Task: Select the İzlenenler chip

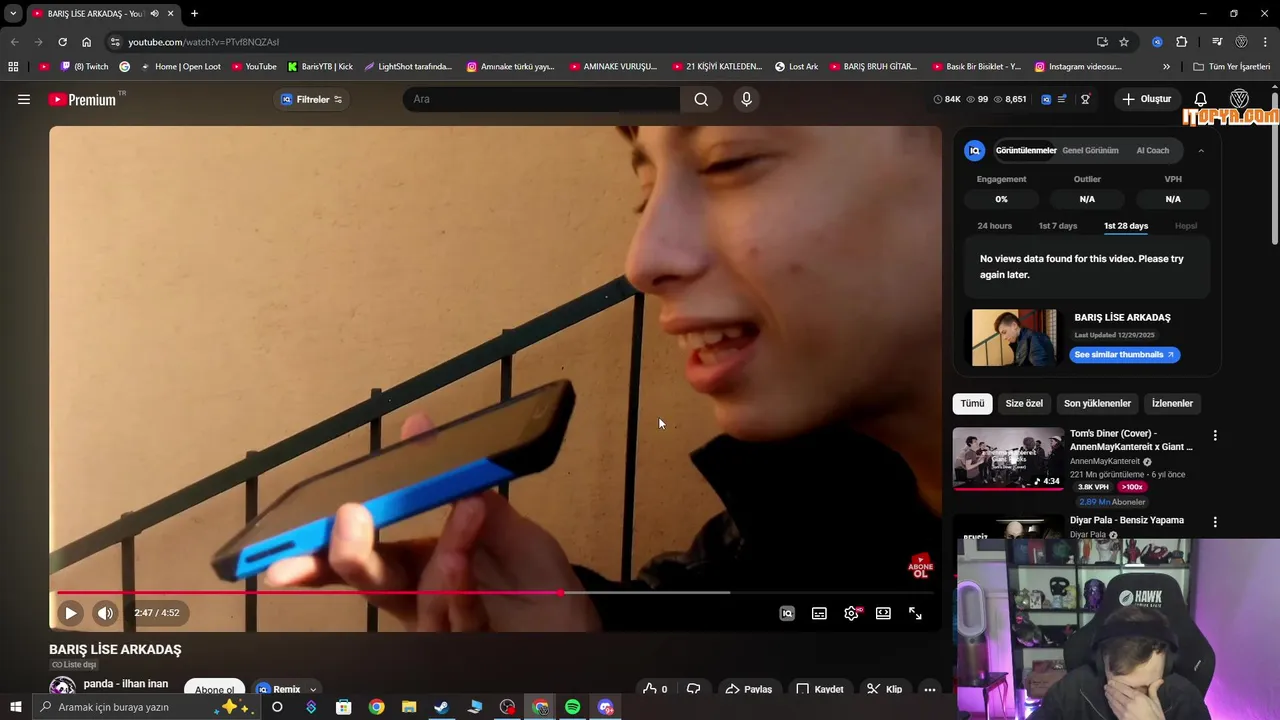Action: pos(1172,403)
